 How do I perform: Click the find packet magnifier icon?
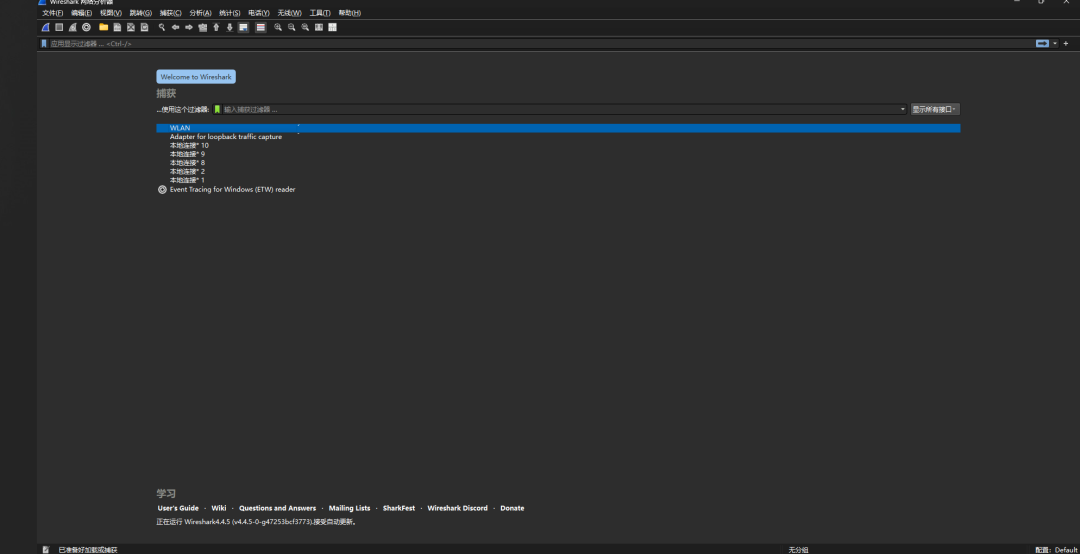pos(161,27)
